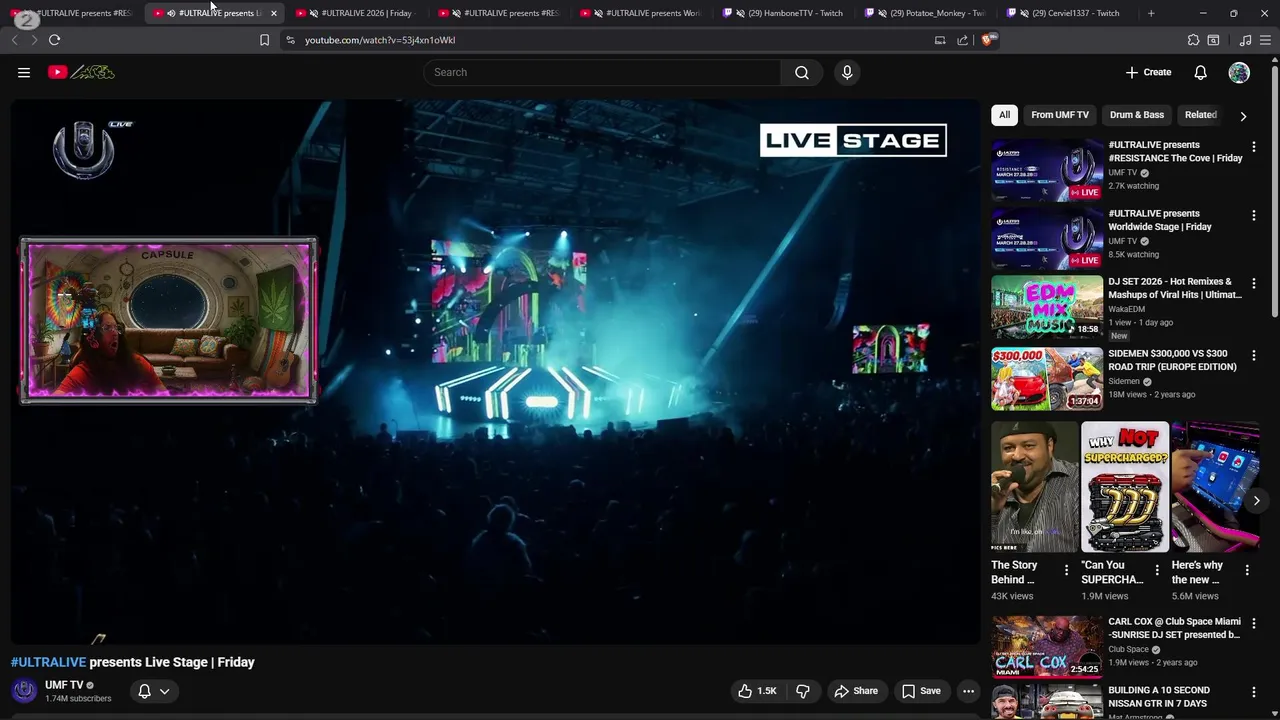Click 1.74M subscribers text
Viewport: 1280px width, 720px height.
[x=78, y=699]
